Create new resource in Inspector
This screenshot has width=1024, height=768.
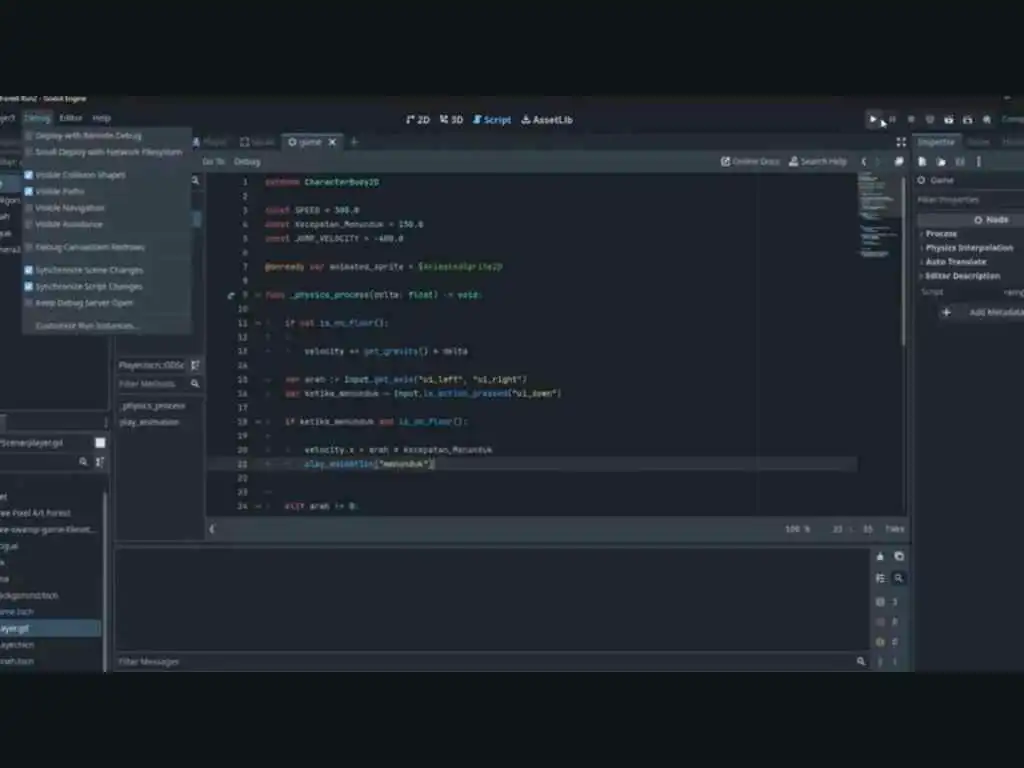click(922, 161)
